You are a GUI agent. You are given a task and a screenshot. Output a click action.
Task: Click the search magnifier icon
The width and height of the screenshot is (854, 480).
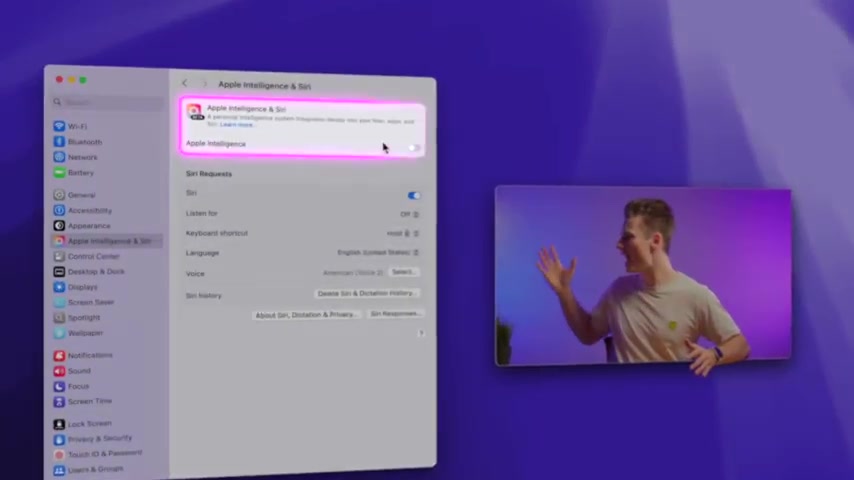pos(57,102)
